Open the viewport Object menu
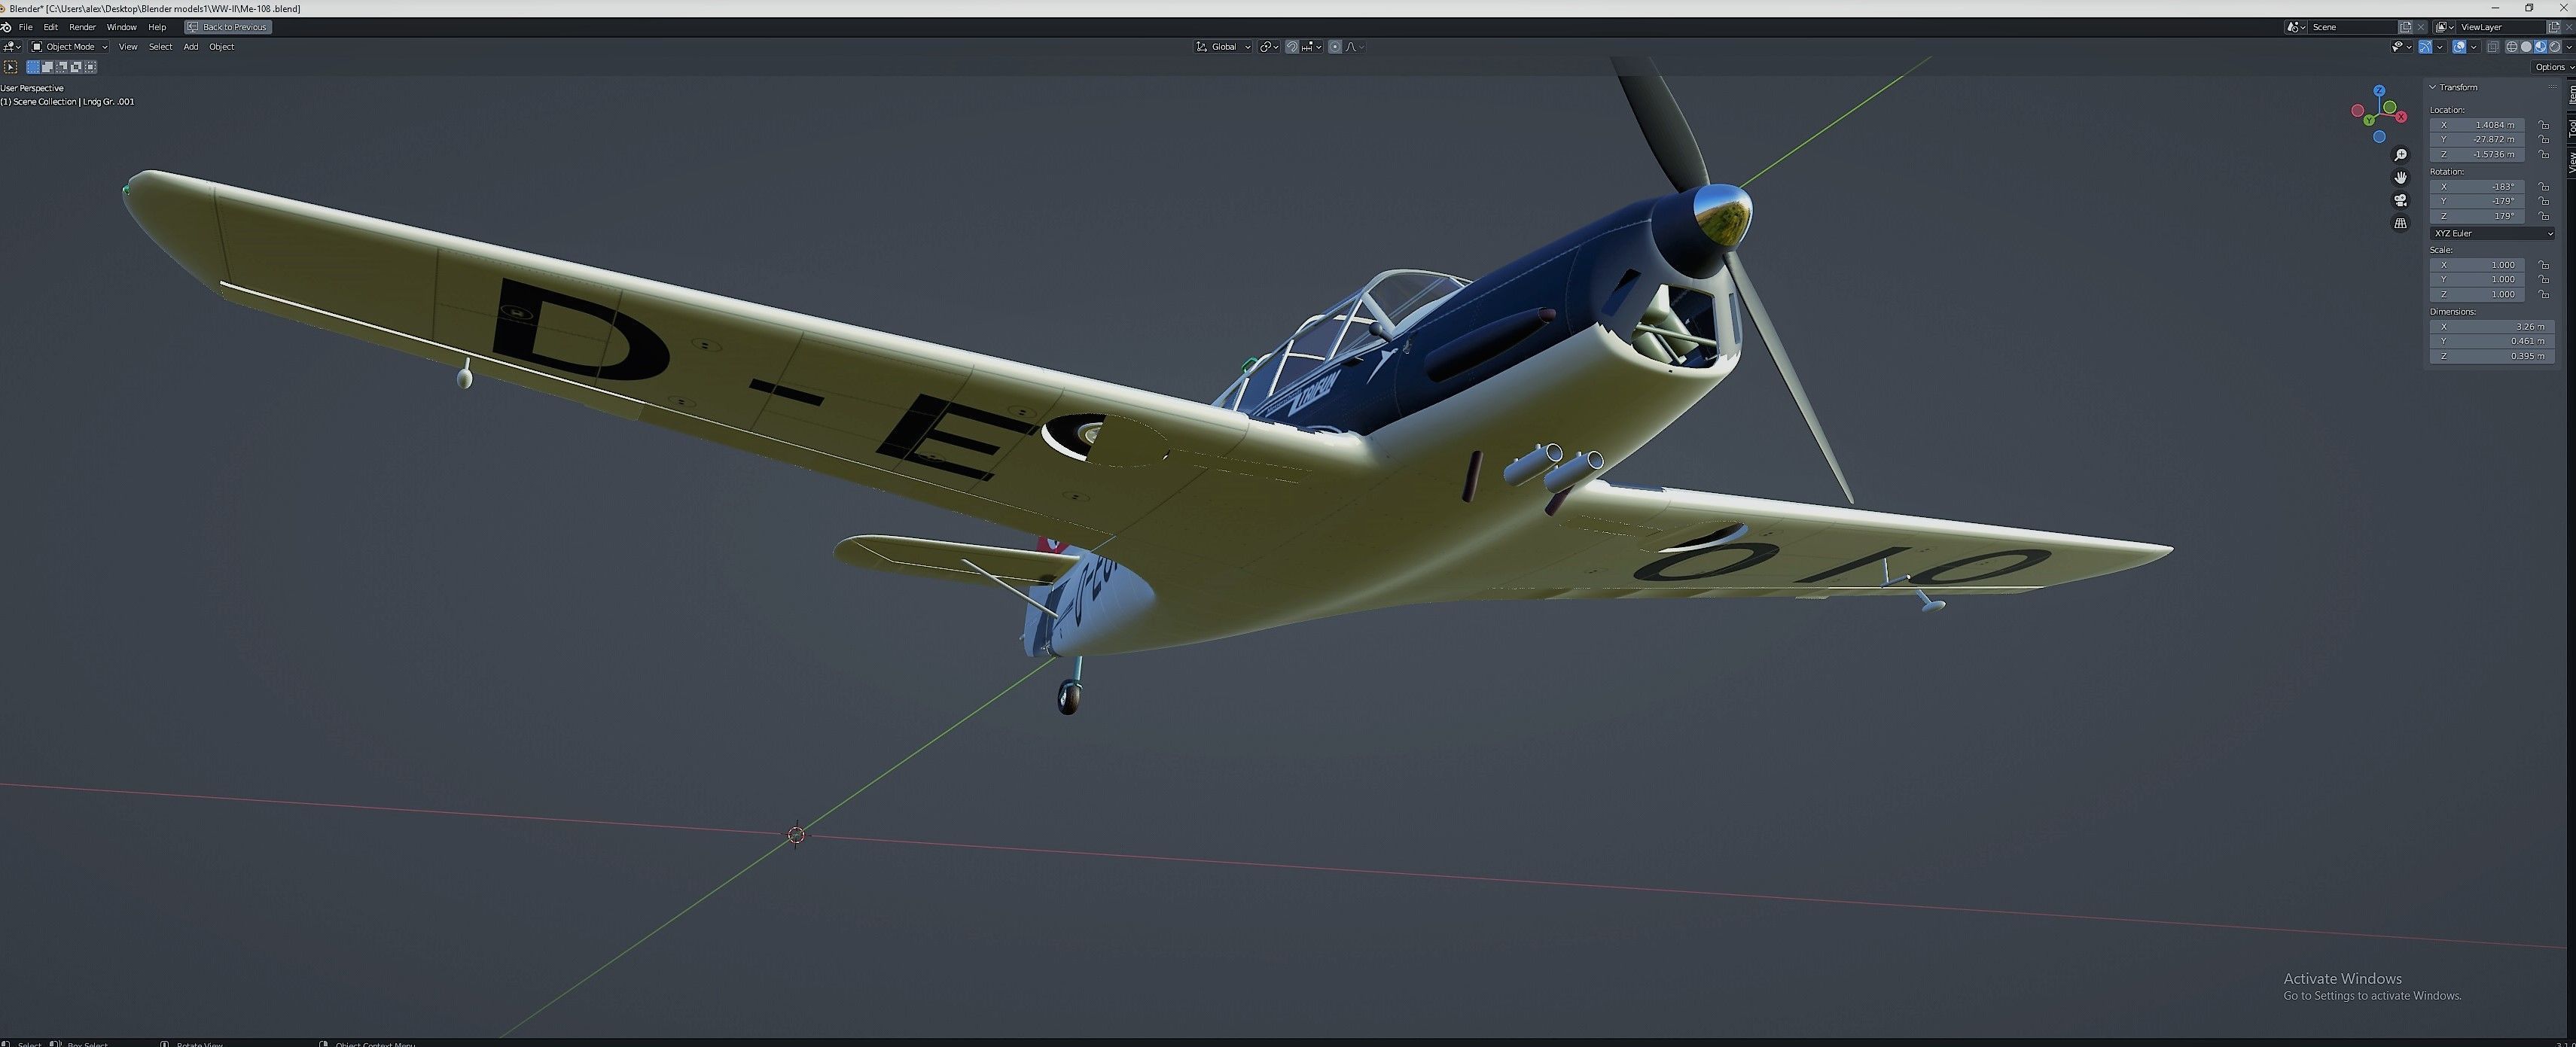 point(222,47)
